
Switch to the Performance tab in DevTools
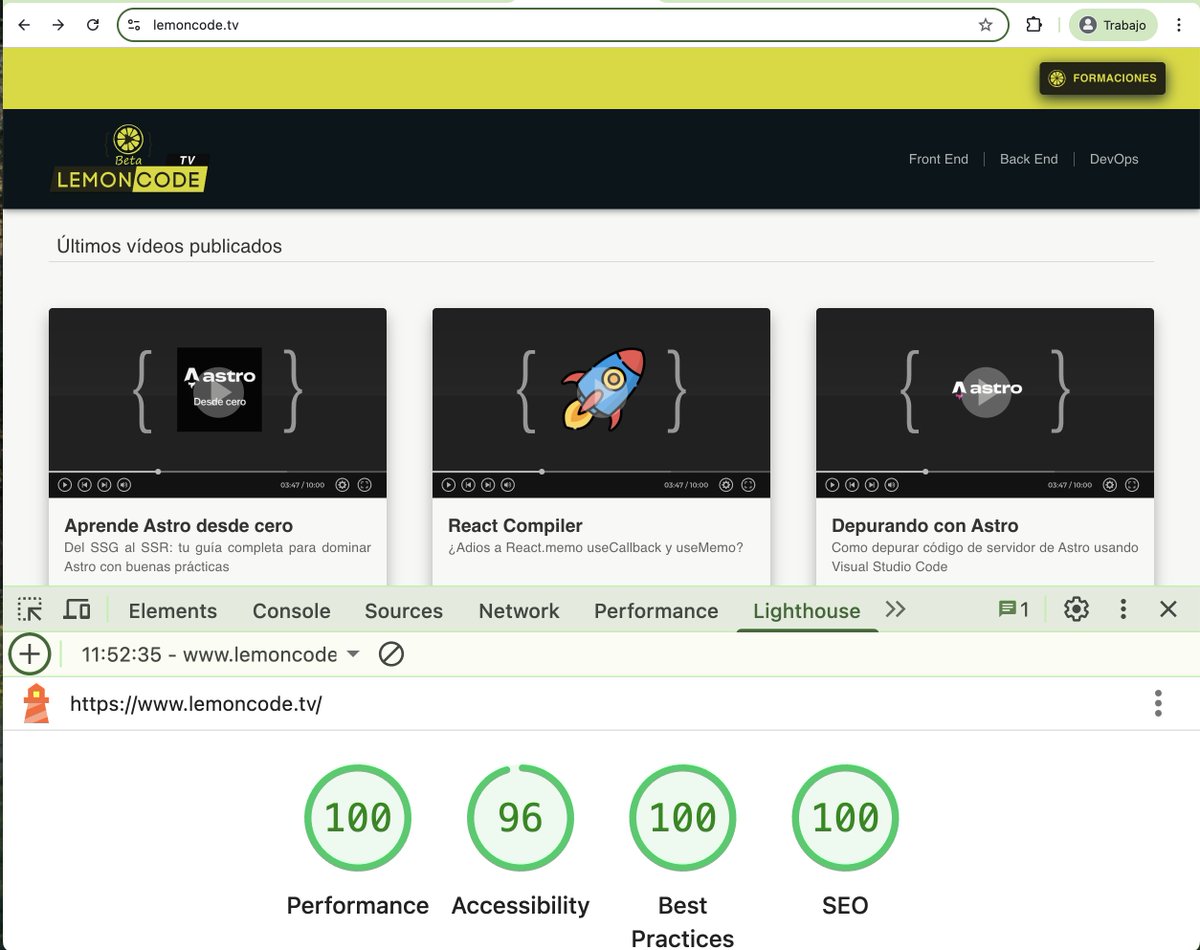656,611
